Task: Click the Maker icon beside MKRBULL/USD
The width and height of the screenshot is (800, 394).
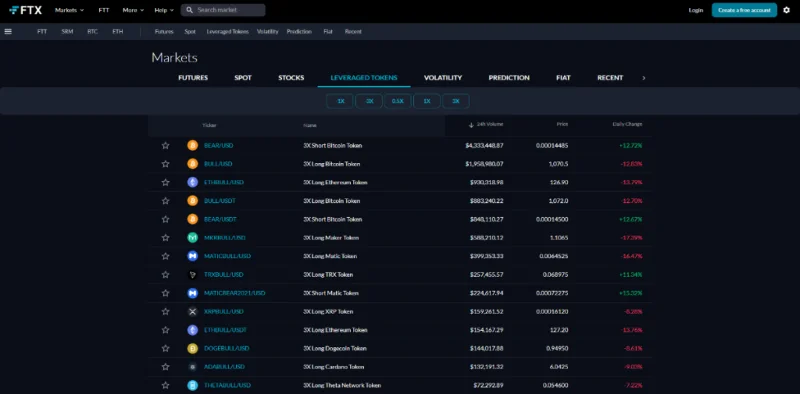Action: (x=192, y=238)
